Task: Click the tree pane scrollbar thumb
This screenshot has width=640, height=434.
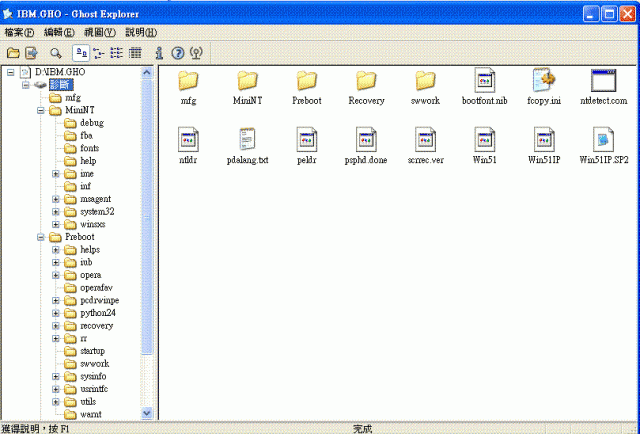Action: [x=147, y=218]
